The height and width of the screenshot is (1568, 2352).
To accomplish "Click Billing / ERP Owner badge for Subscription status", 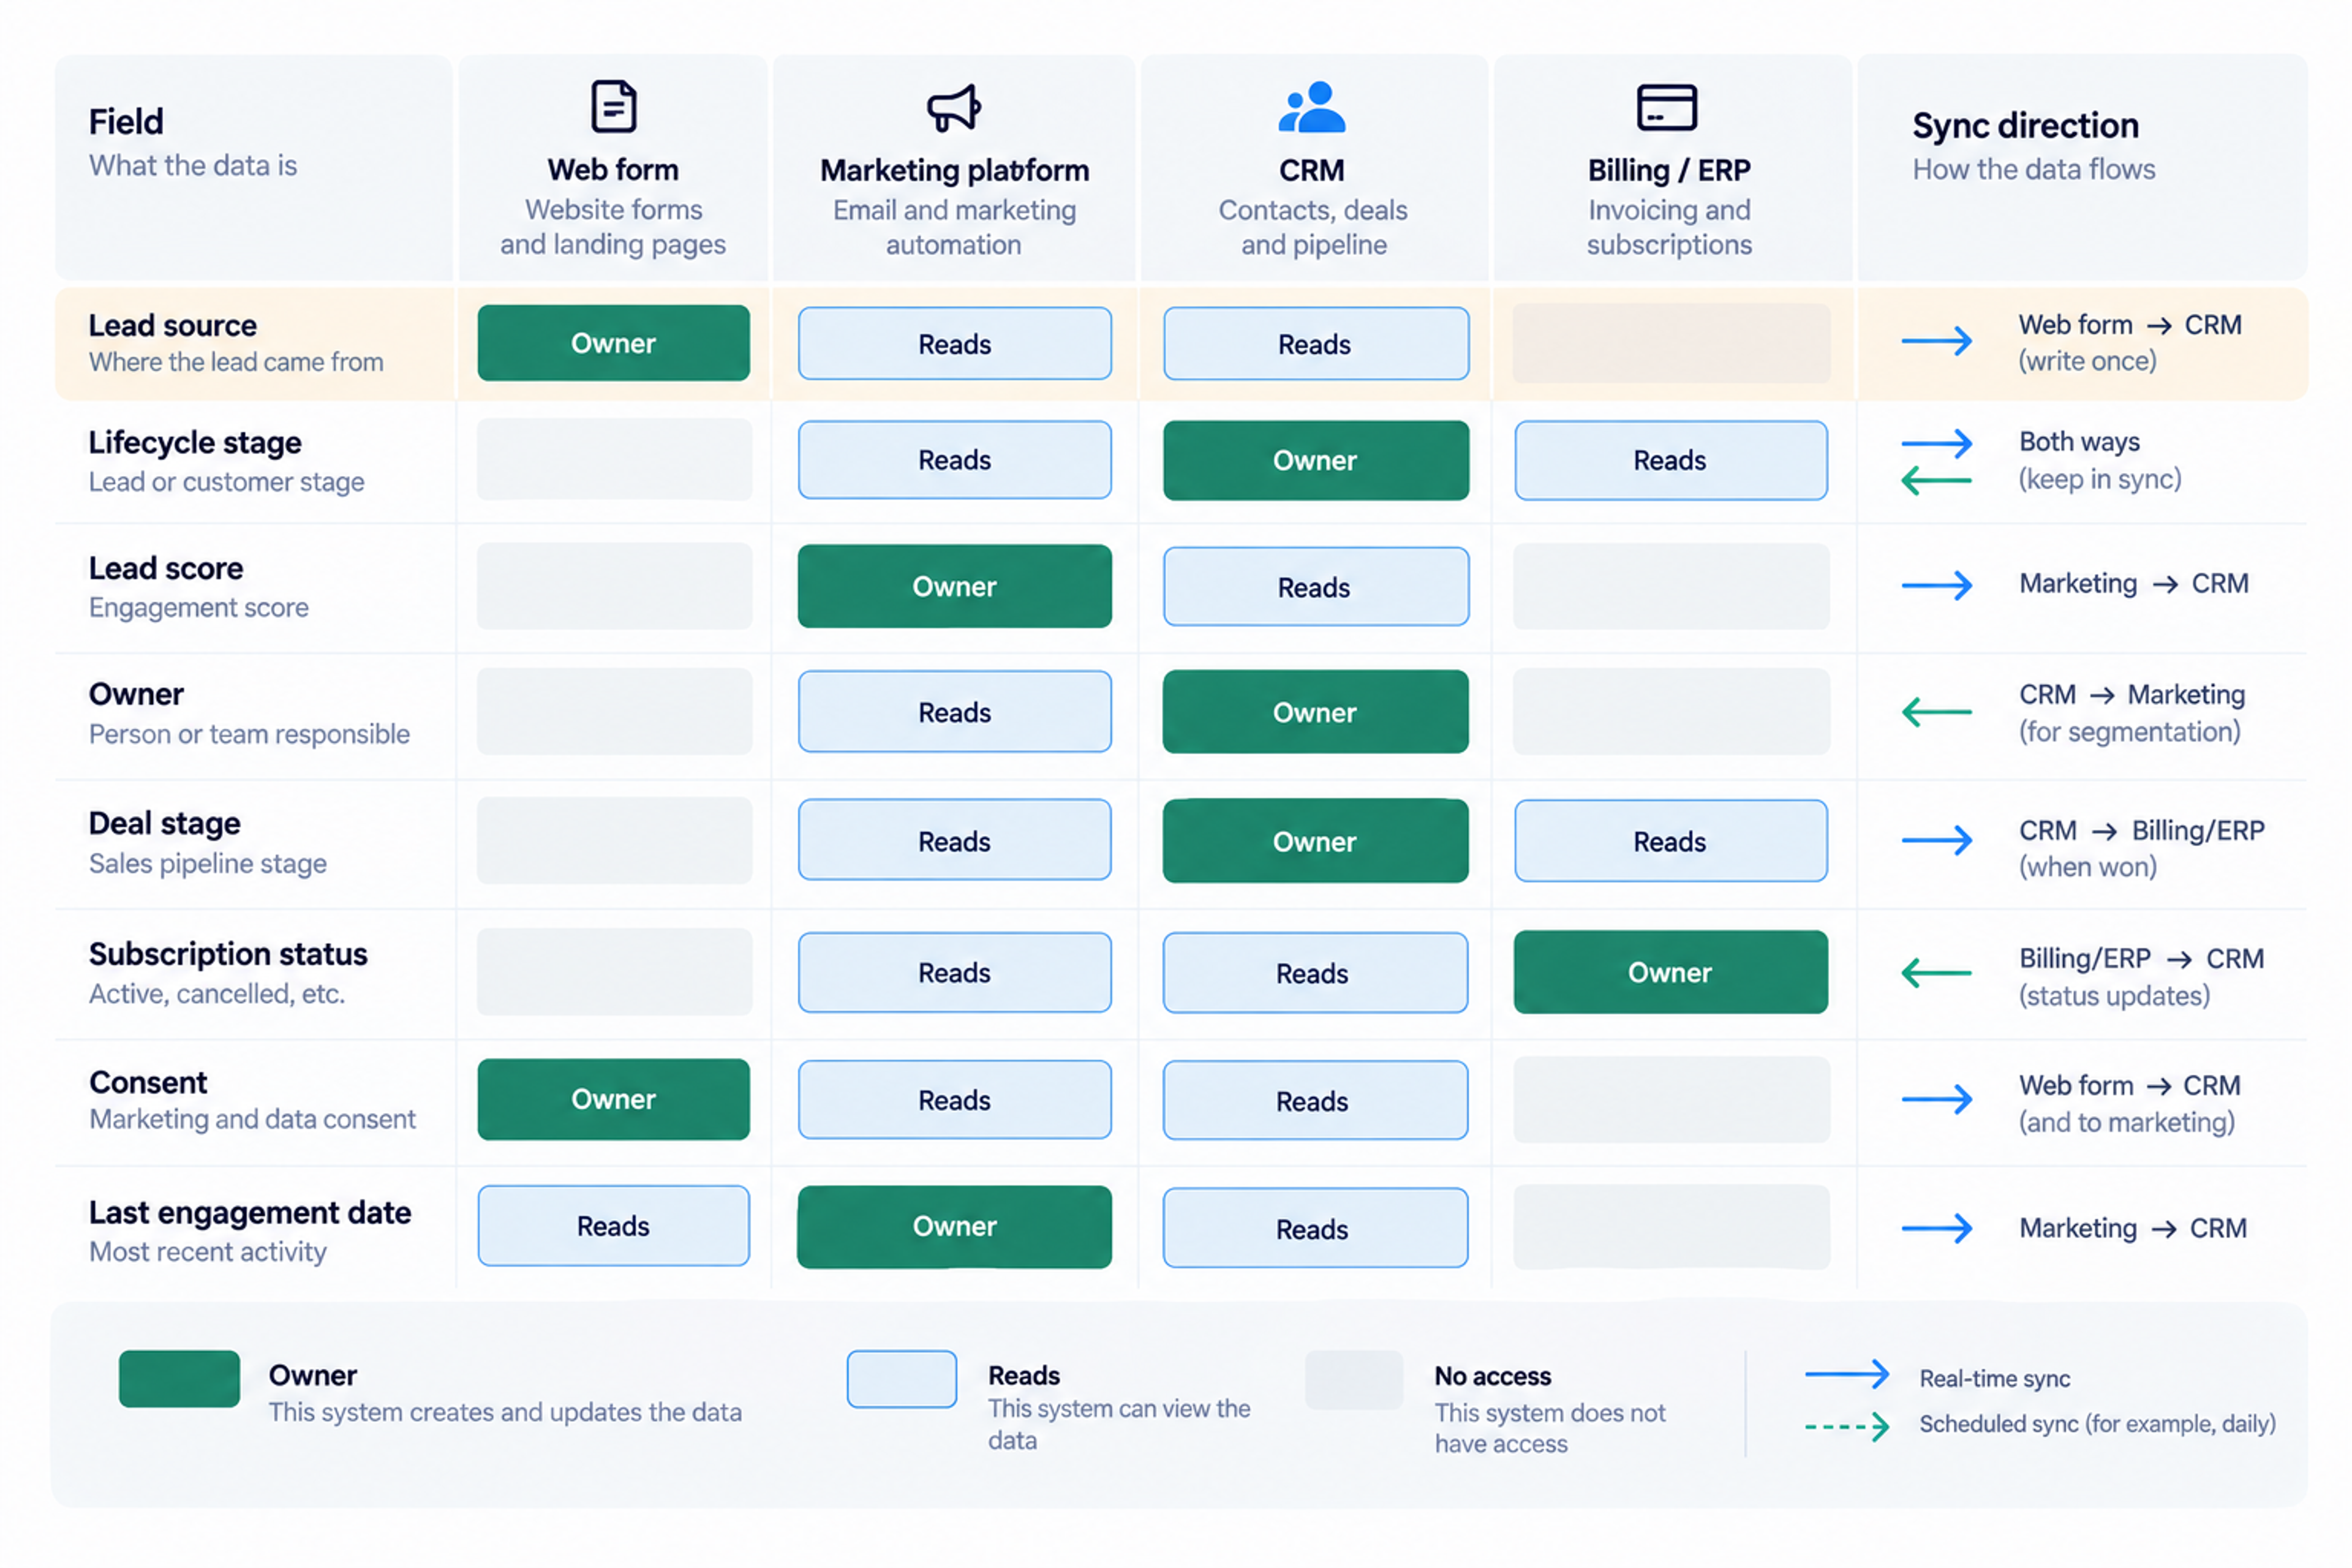I will (x=1670, y=973).
